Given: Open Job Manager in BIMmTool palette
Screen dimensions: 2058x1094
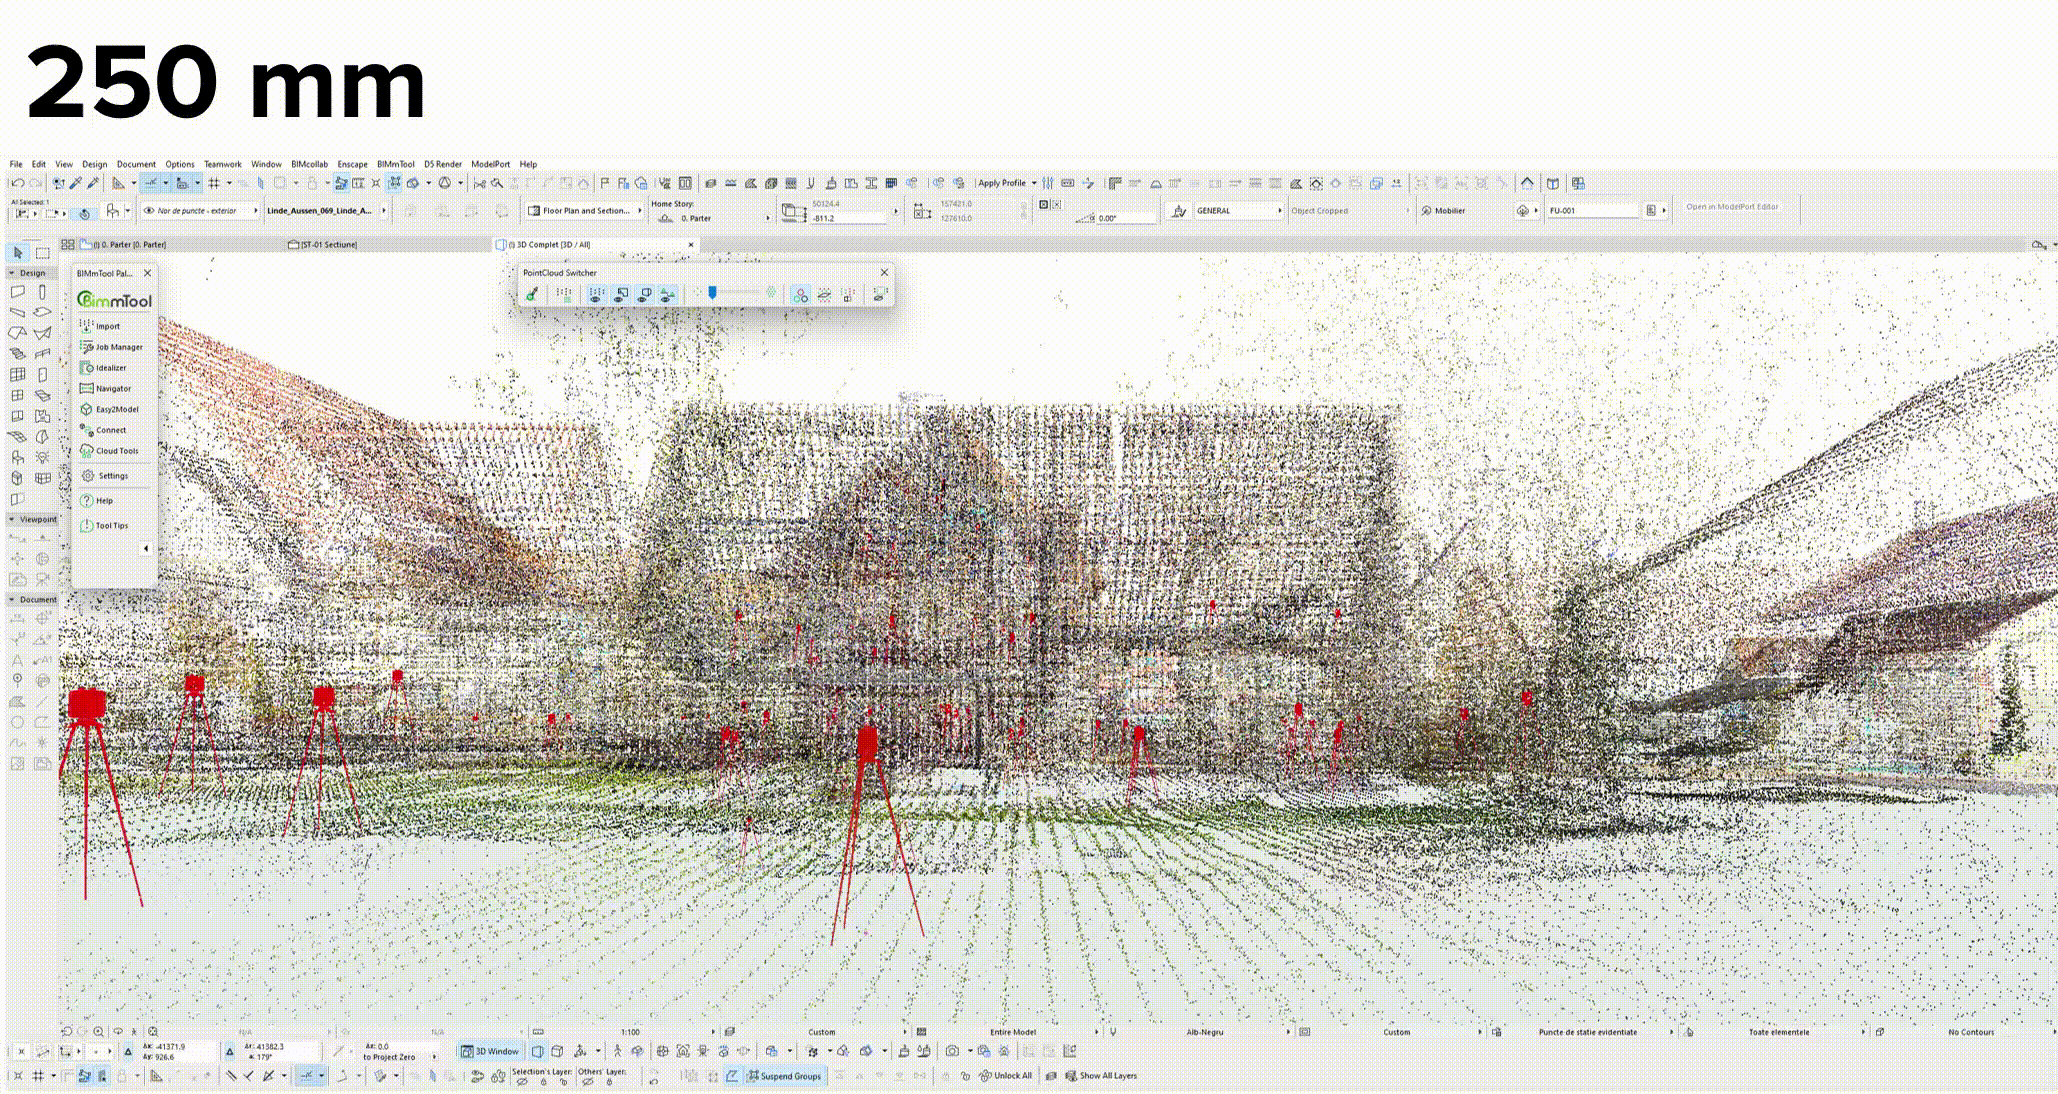Looking at the screenshot, I should [x=118, y=347].
